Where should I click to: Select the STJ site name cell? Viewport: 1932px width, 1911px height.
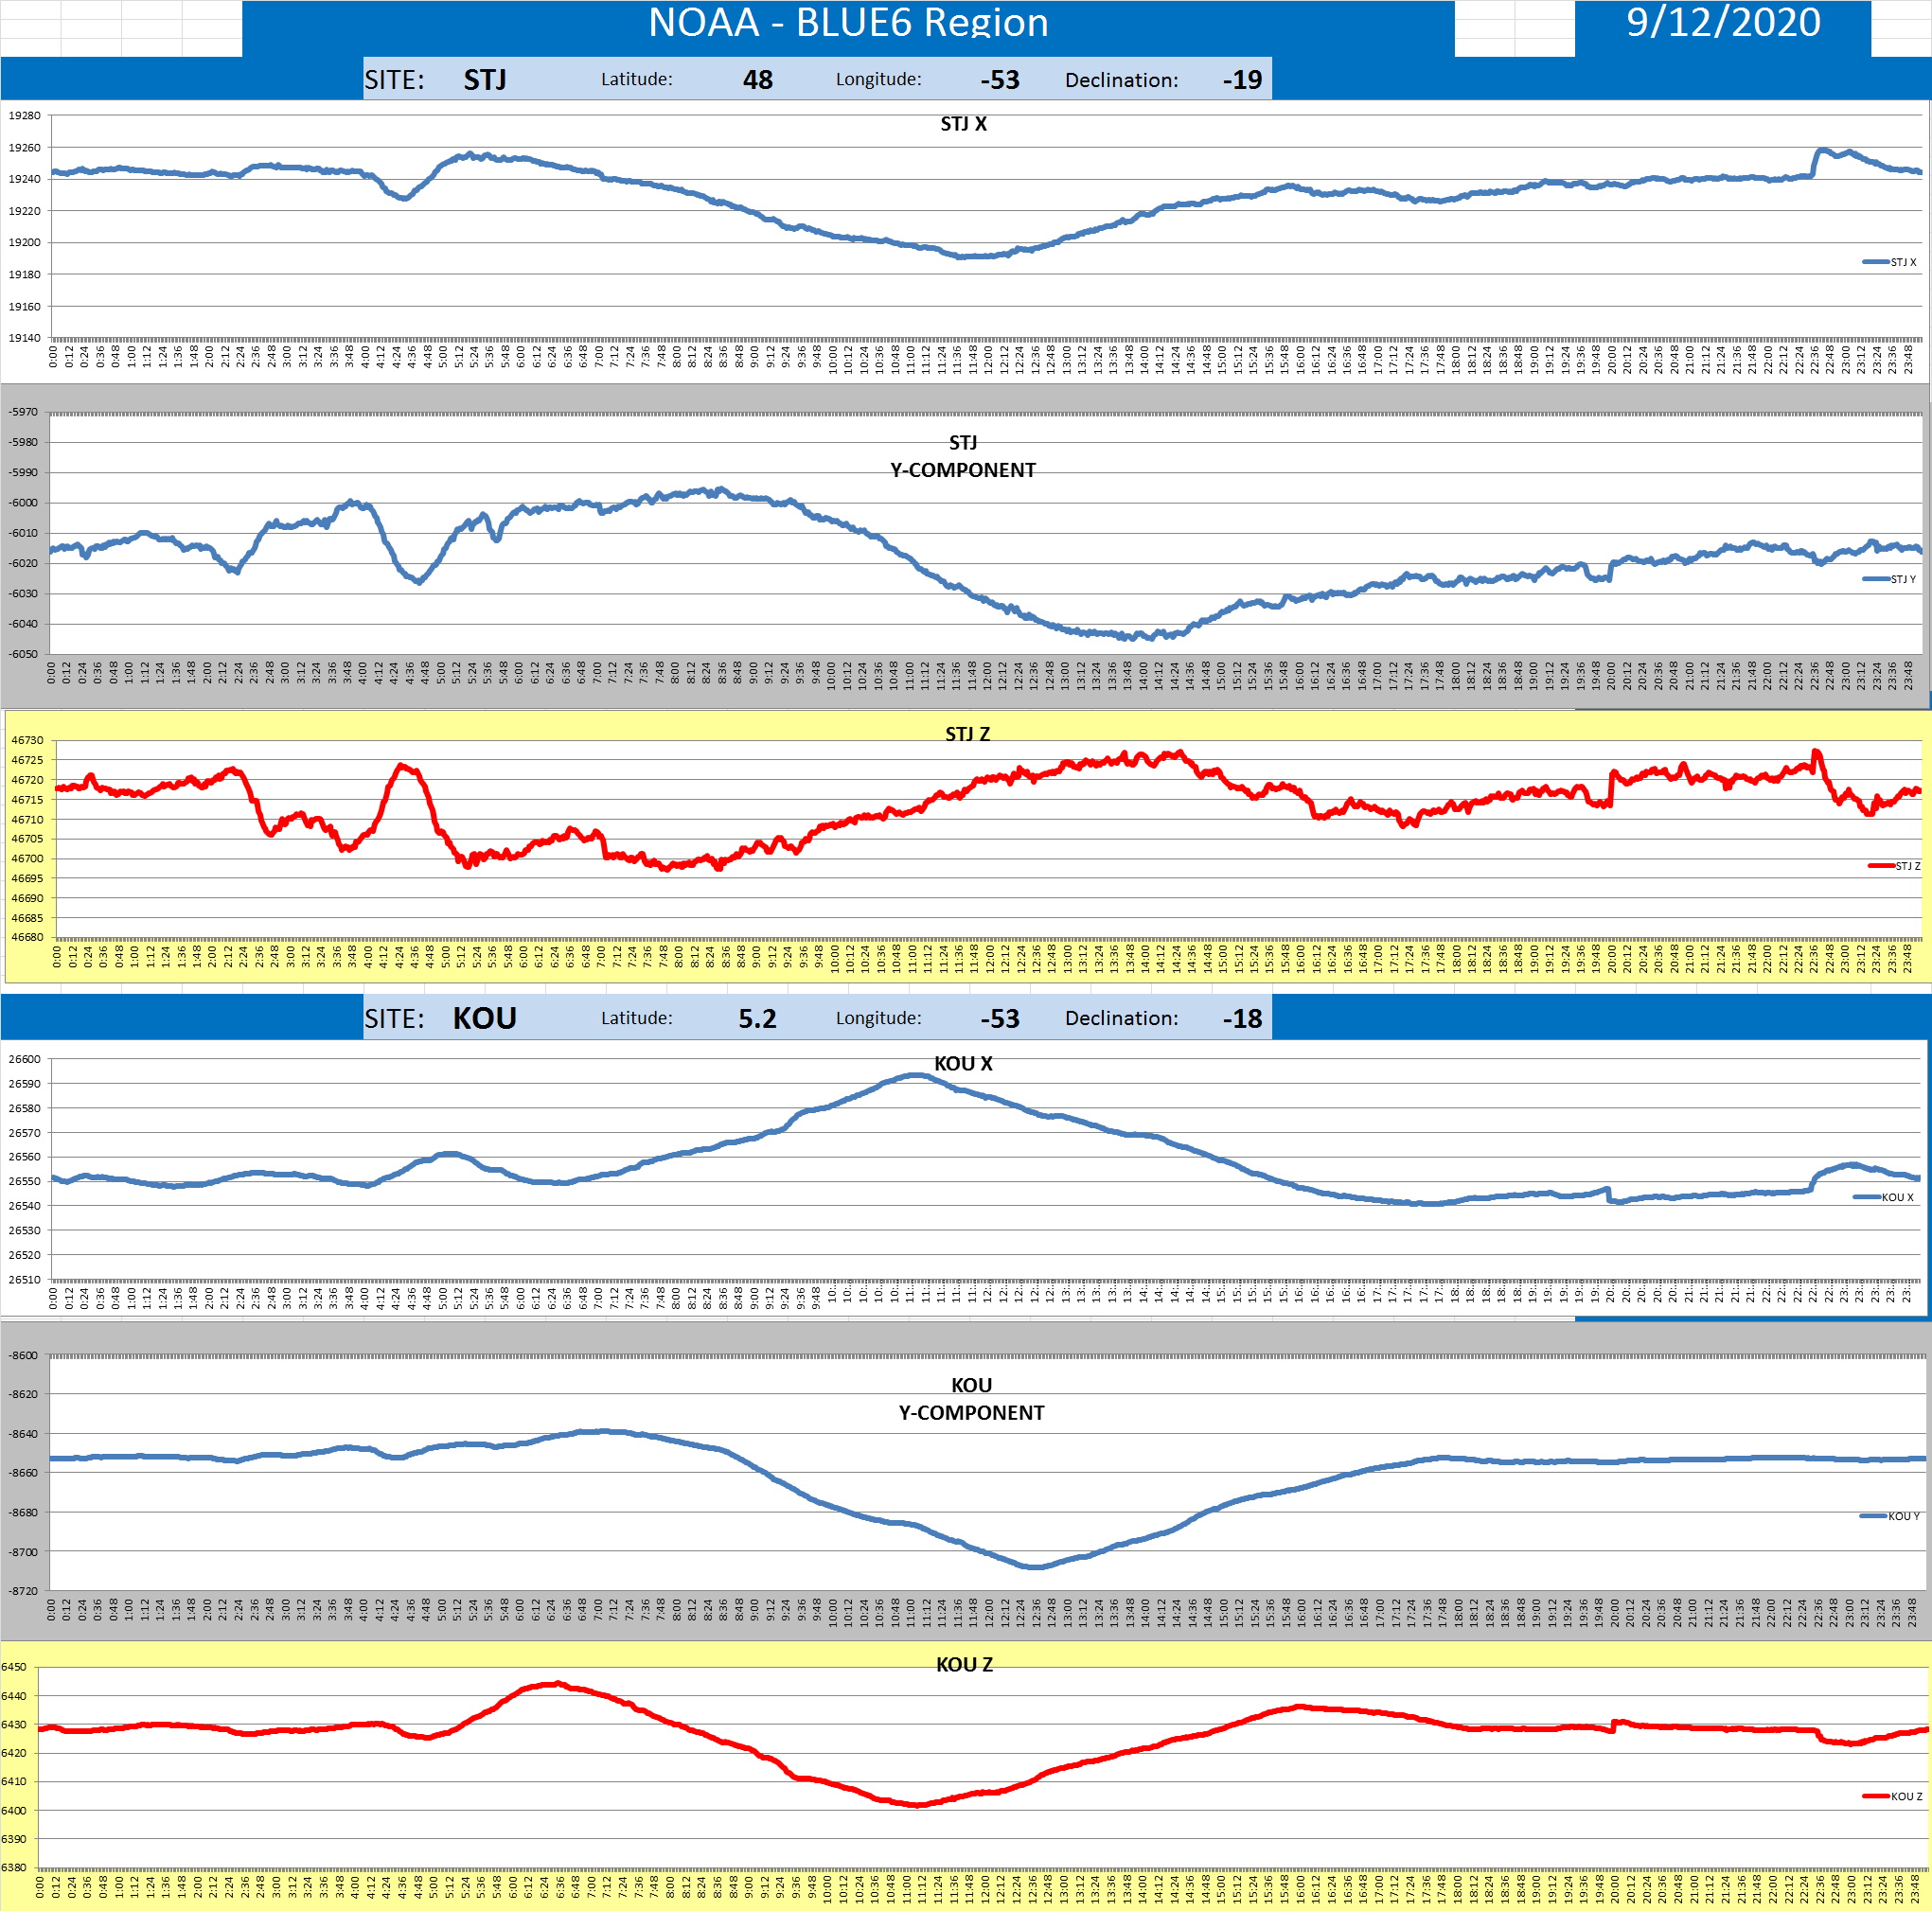tap(485, 80)
